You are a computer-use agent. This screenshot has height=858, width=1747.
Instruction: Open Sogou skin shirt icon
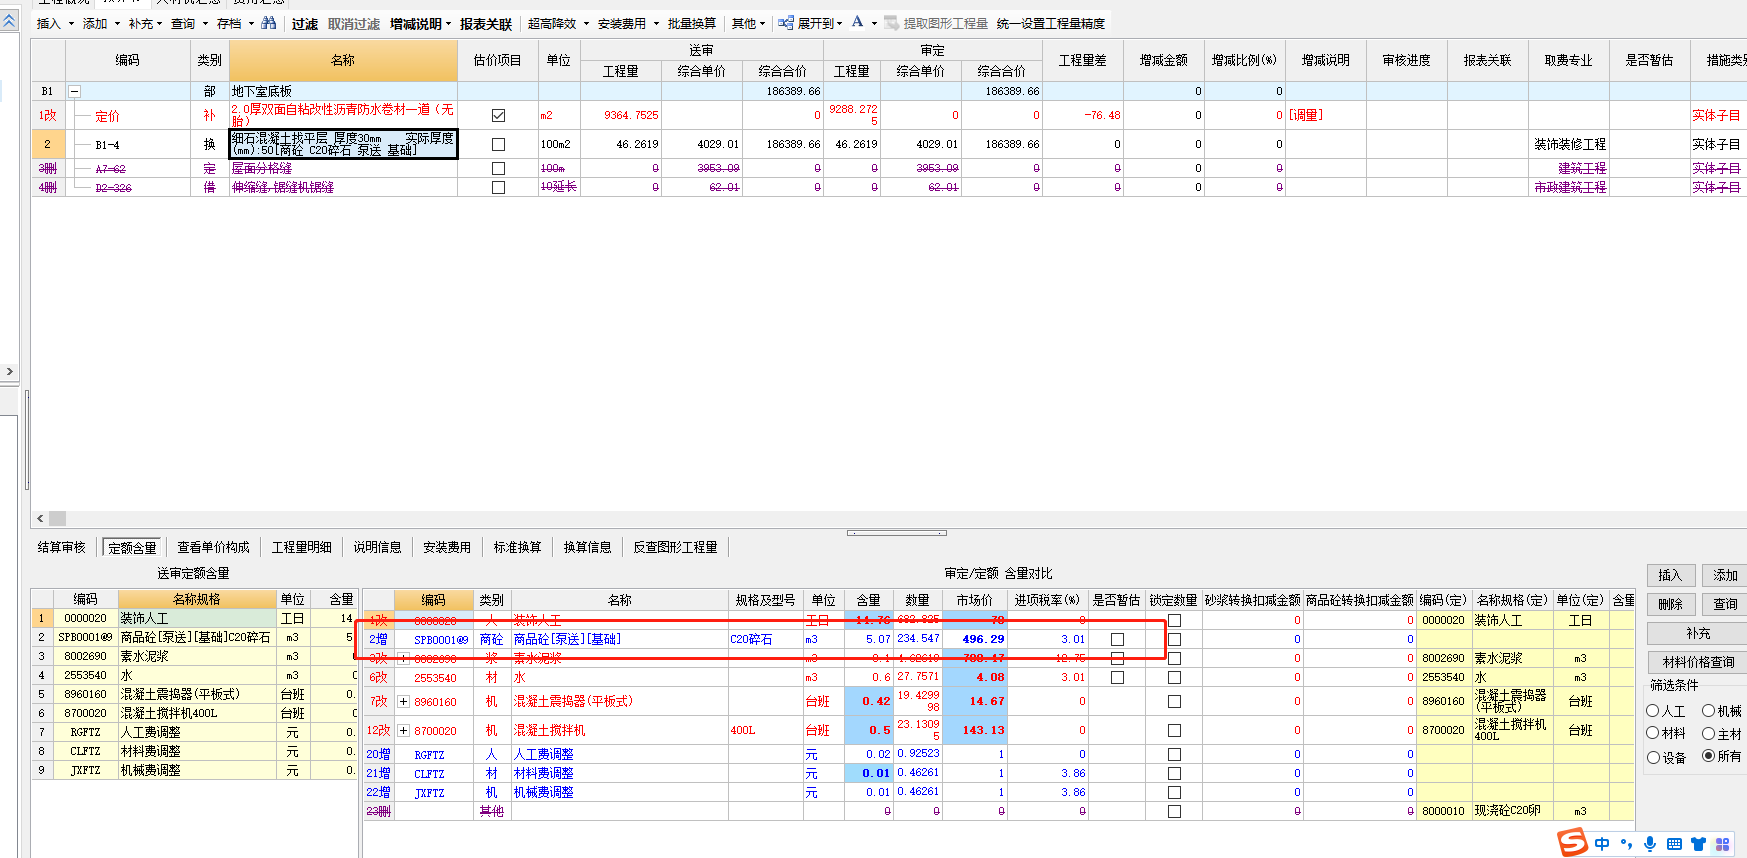click(x=1698, y=844)
